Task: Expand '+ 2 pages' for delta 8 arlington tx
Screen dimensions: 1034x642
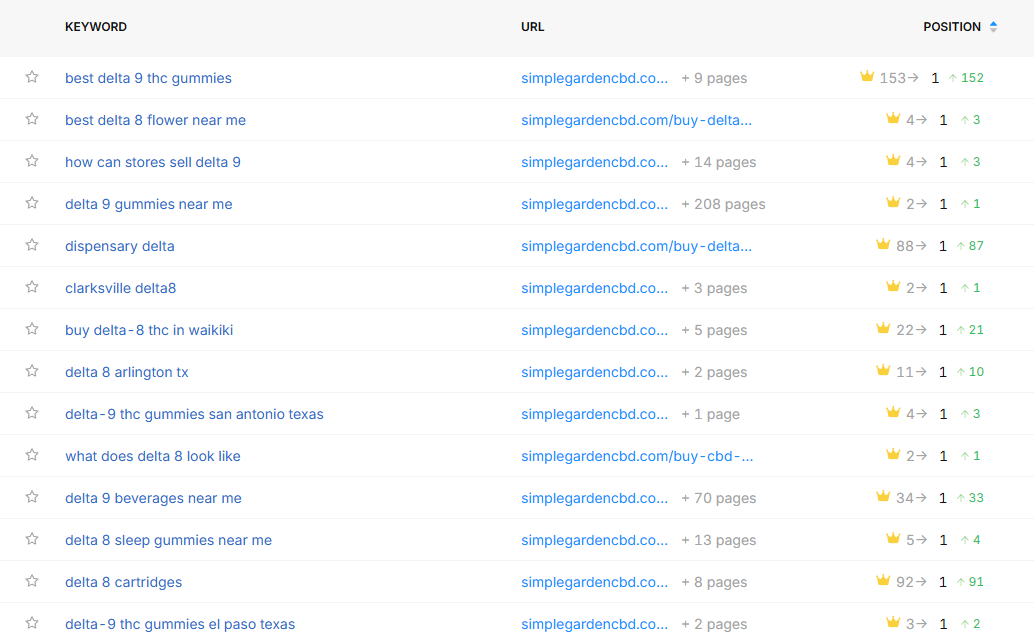Action: [714, 372]
